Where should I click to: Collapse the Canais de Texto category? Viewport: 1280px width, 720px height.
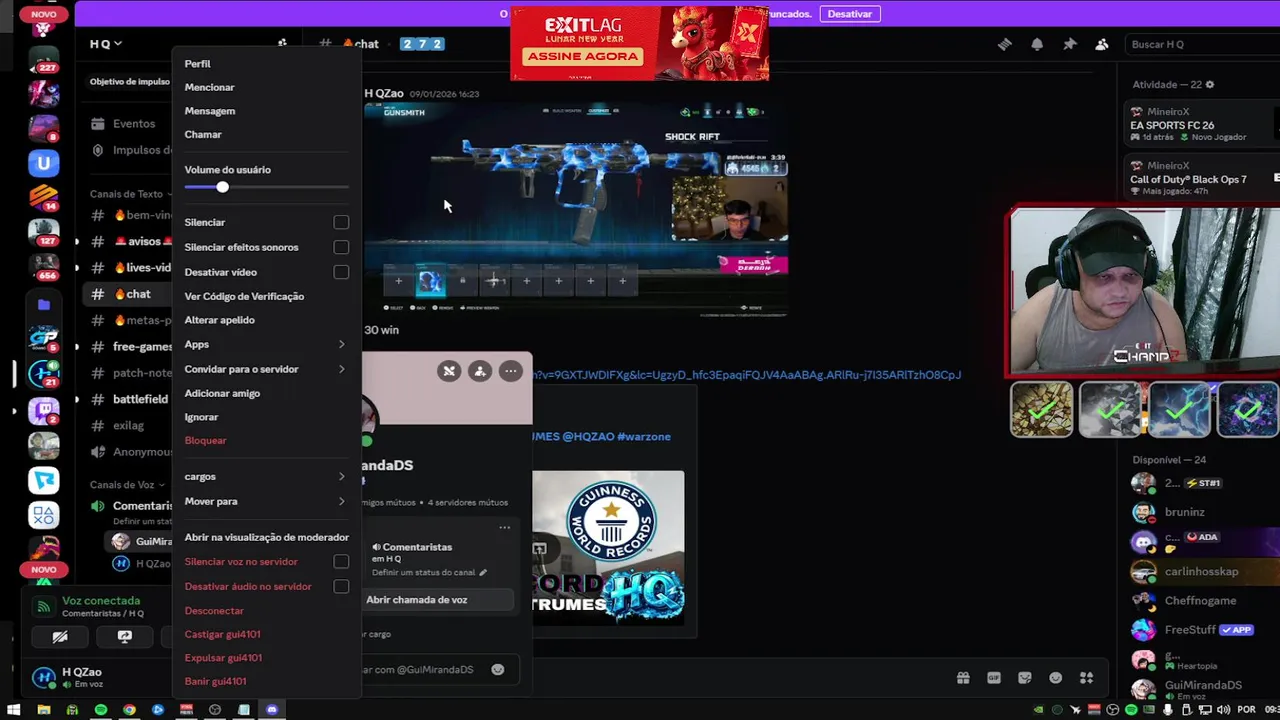(x=131, y=194)
